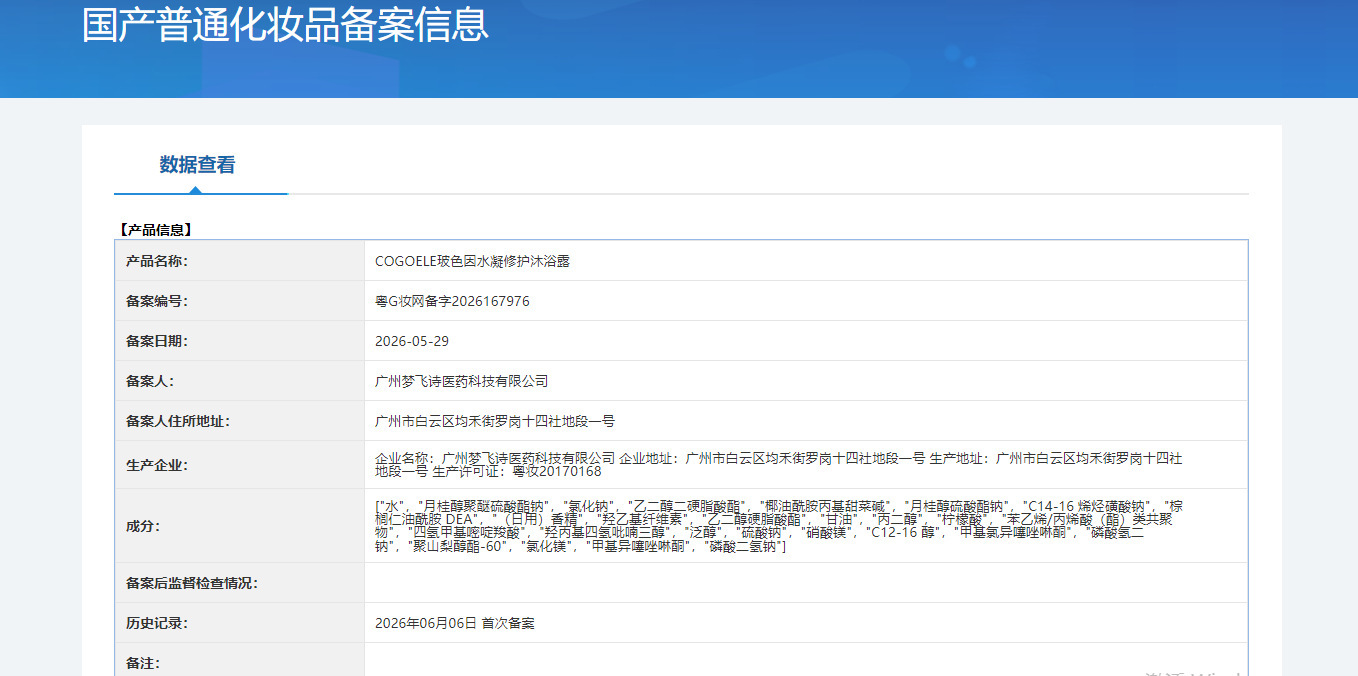Open the 数据查看 tab
Screen dimensions: 1358x676
[197, 165]
